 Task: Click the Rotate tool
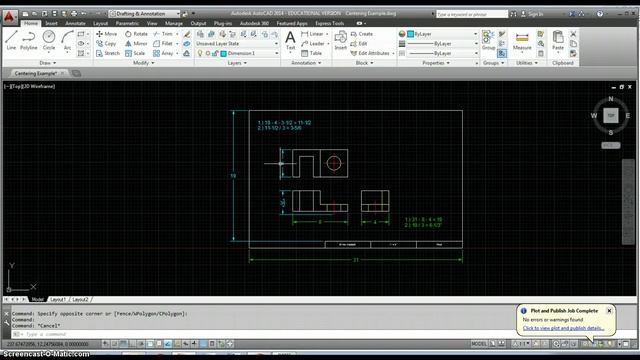tap(136, 34)
